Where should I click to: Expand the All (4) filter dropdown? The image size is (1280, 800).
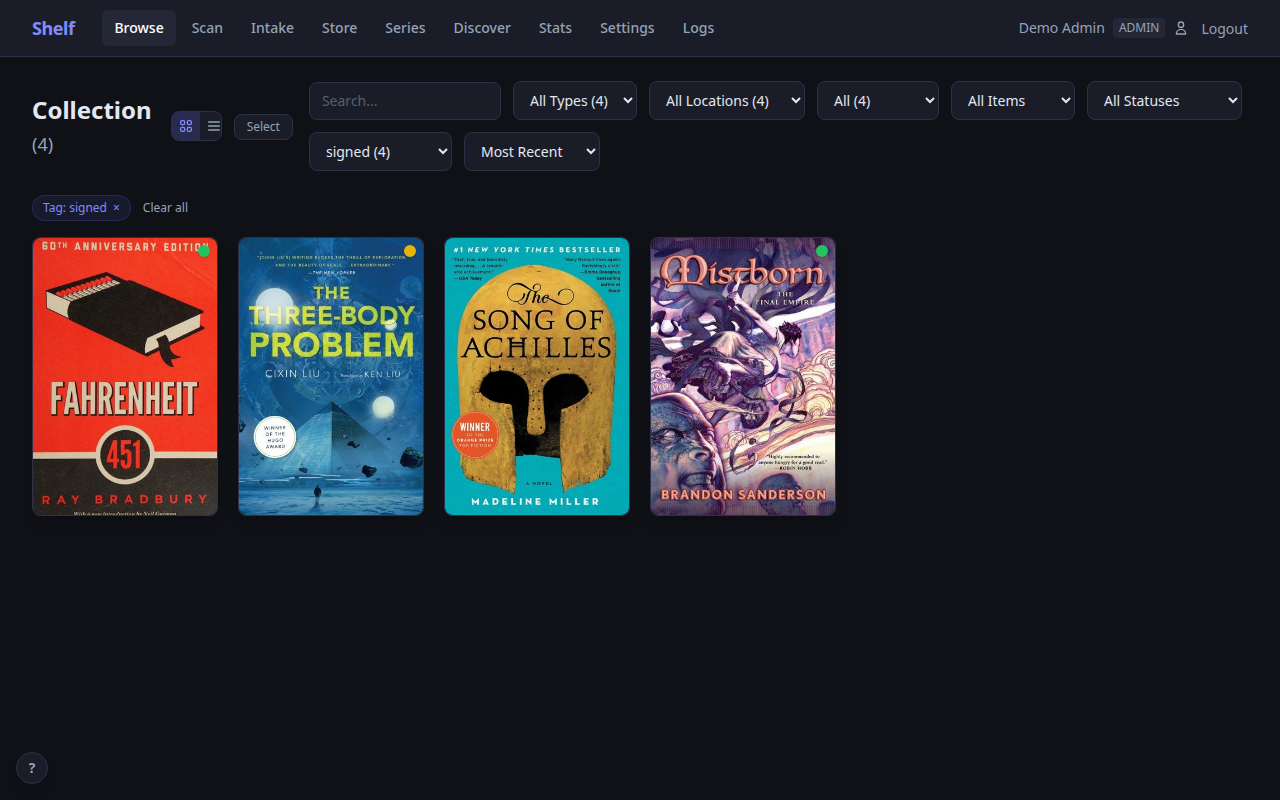(878, 101)
